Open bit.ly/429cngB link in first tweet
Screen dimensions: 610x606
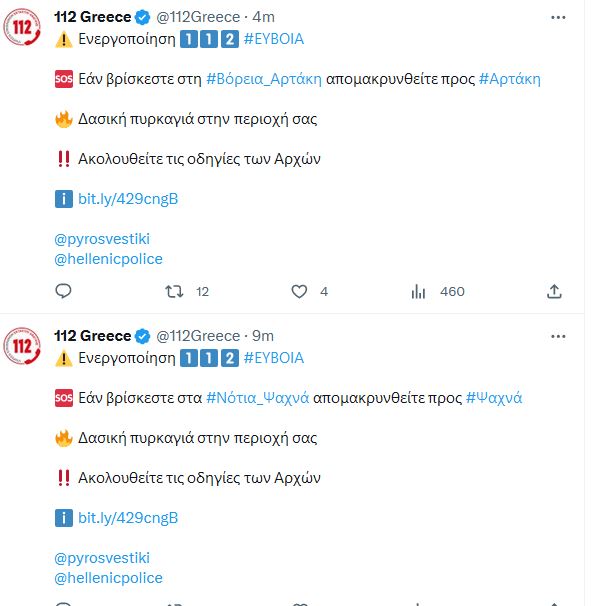[128, 199]
